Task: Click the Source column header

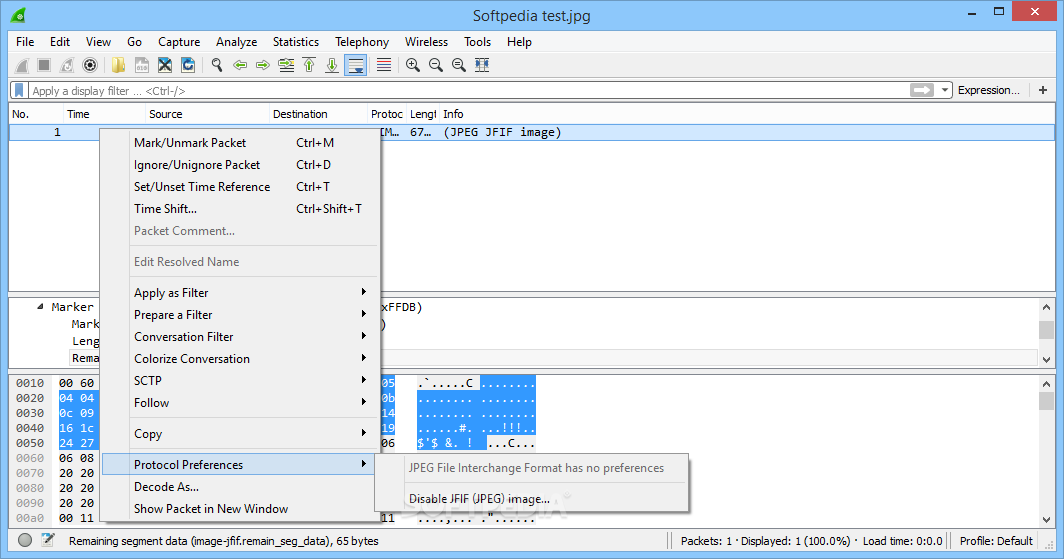Action: pos(207,114)
